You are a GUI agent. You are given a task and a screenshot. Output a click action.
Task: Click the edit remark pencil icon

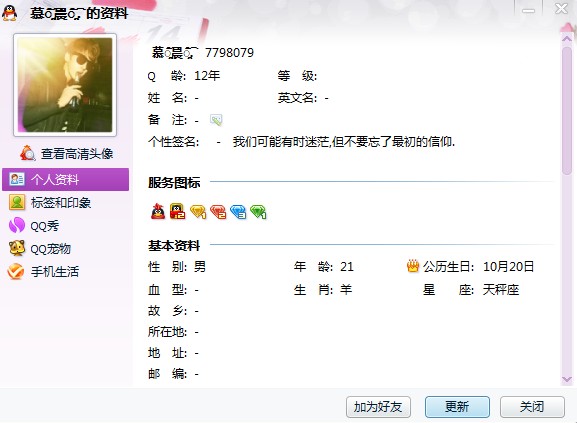[216, 120]
